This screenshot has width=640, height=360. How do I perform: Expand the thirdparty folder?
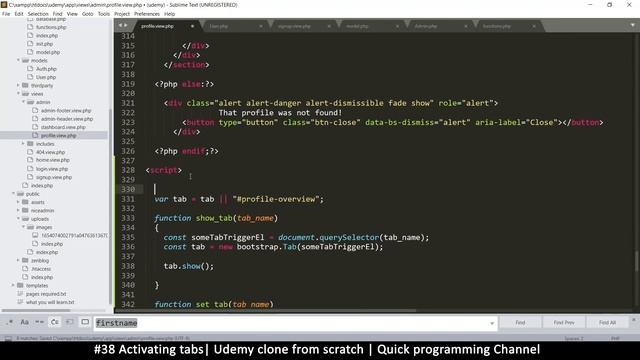(18, 85)
